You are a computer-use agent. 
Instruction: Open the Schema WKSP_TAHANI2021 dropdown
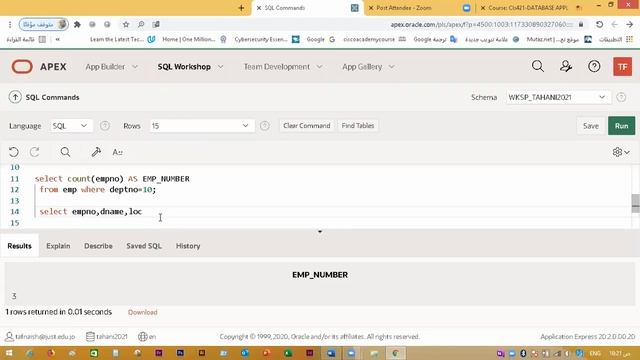(x=558, y=97)
